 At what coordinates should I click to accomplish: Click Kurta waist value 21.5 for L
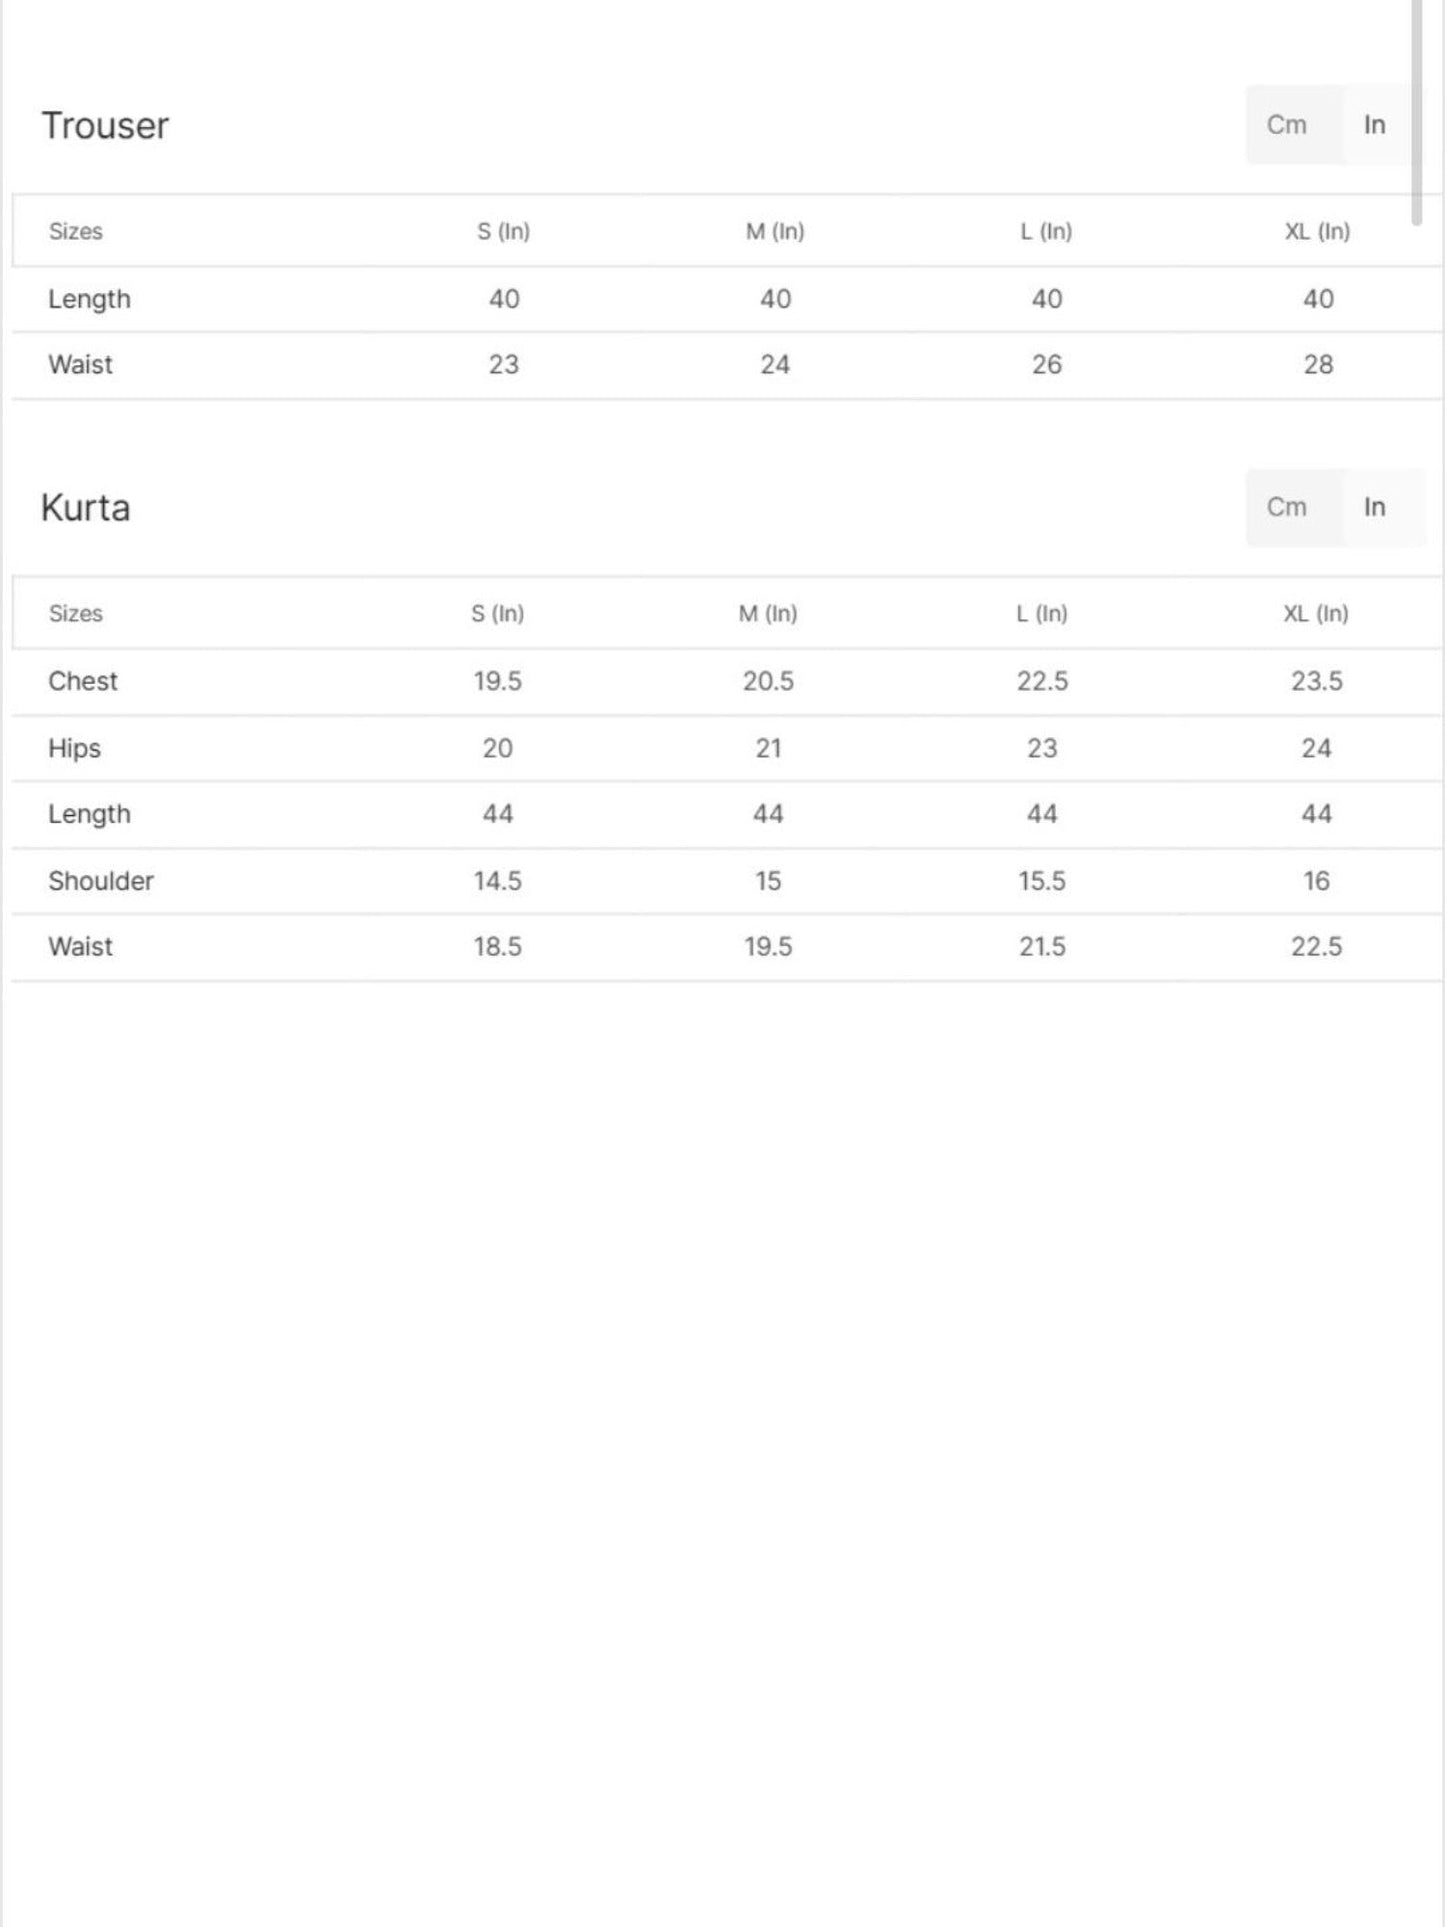1042,946
